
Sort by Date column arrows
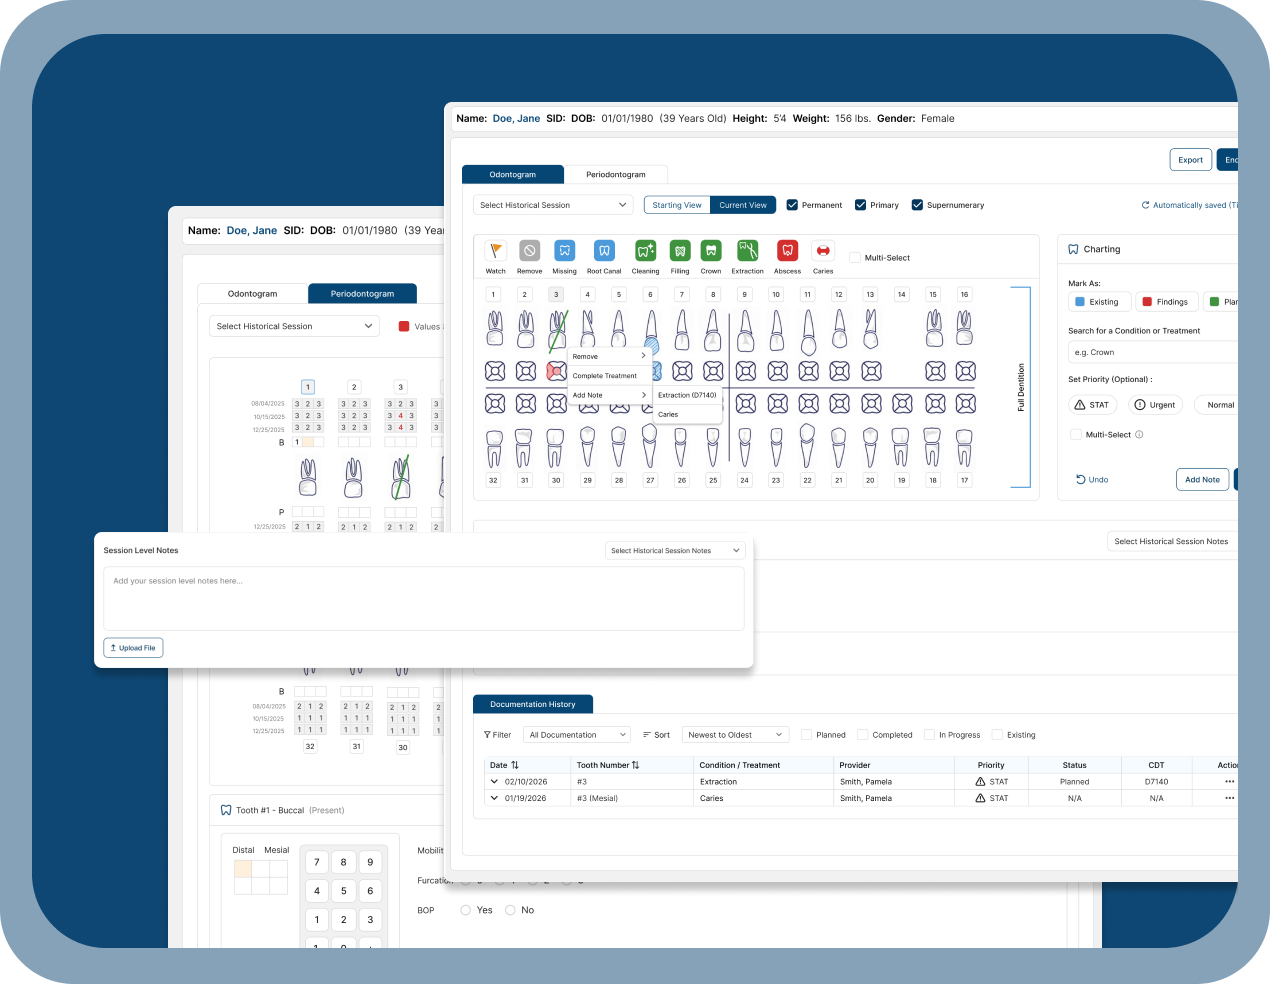tap(515, 765)
